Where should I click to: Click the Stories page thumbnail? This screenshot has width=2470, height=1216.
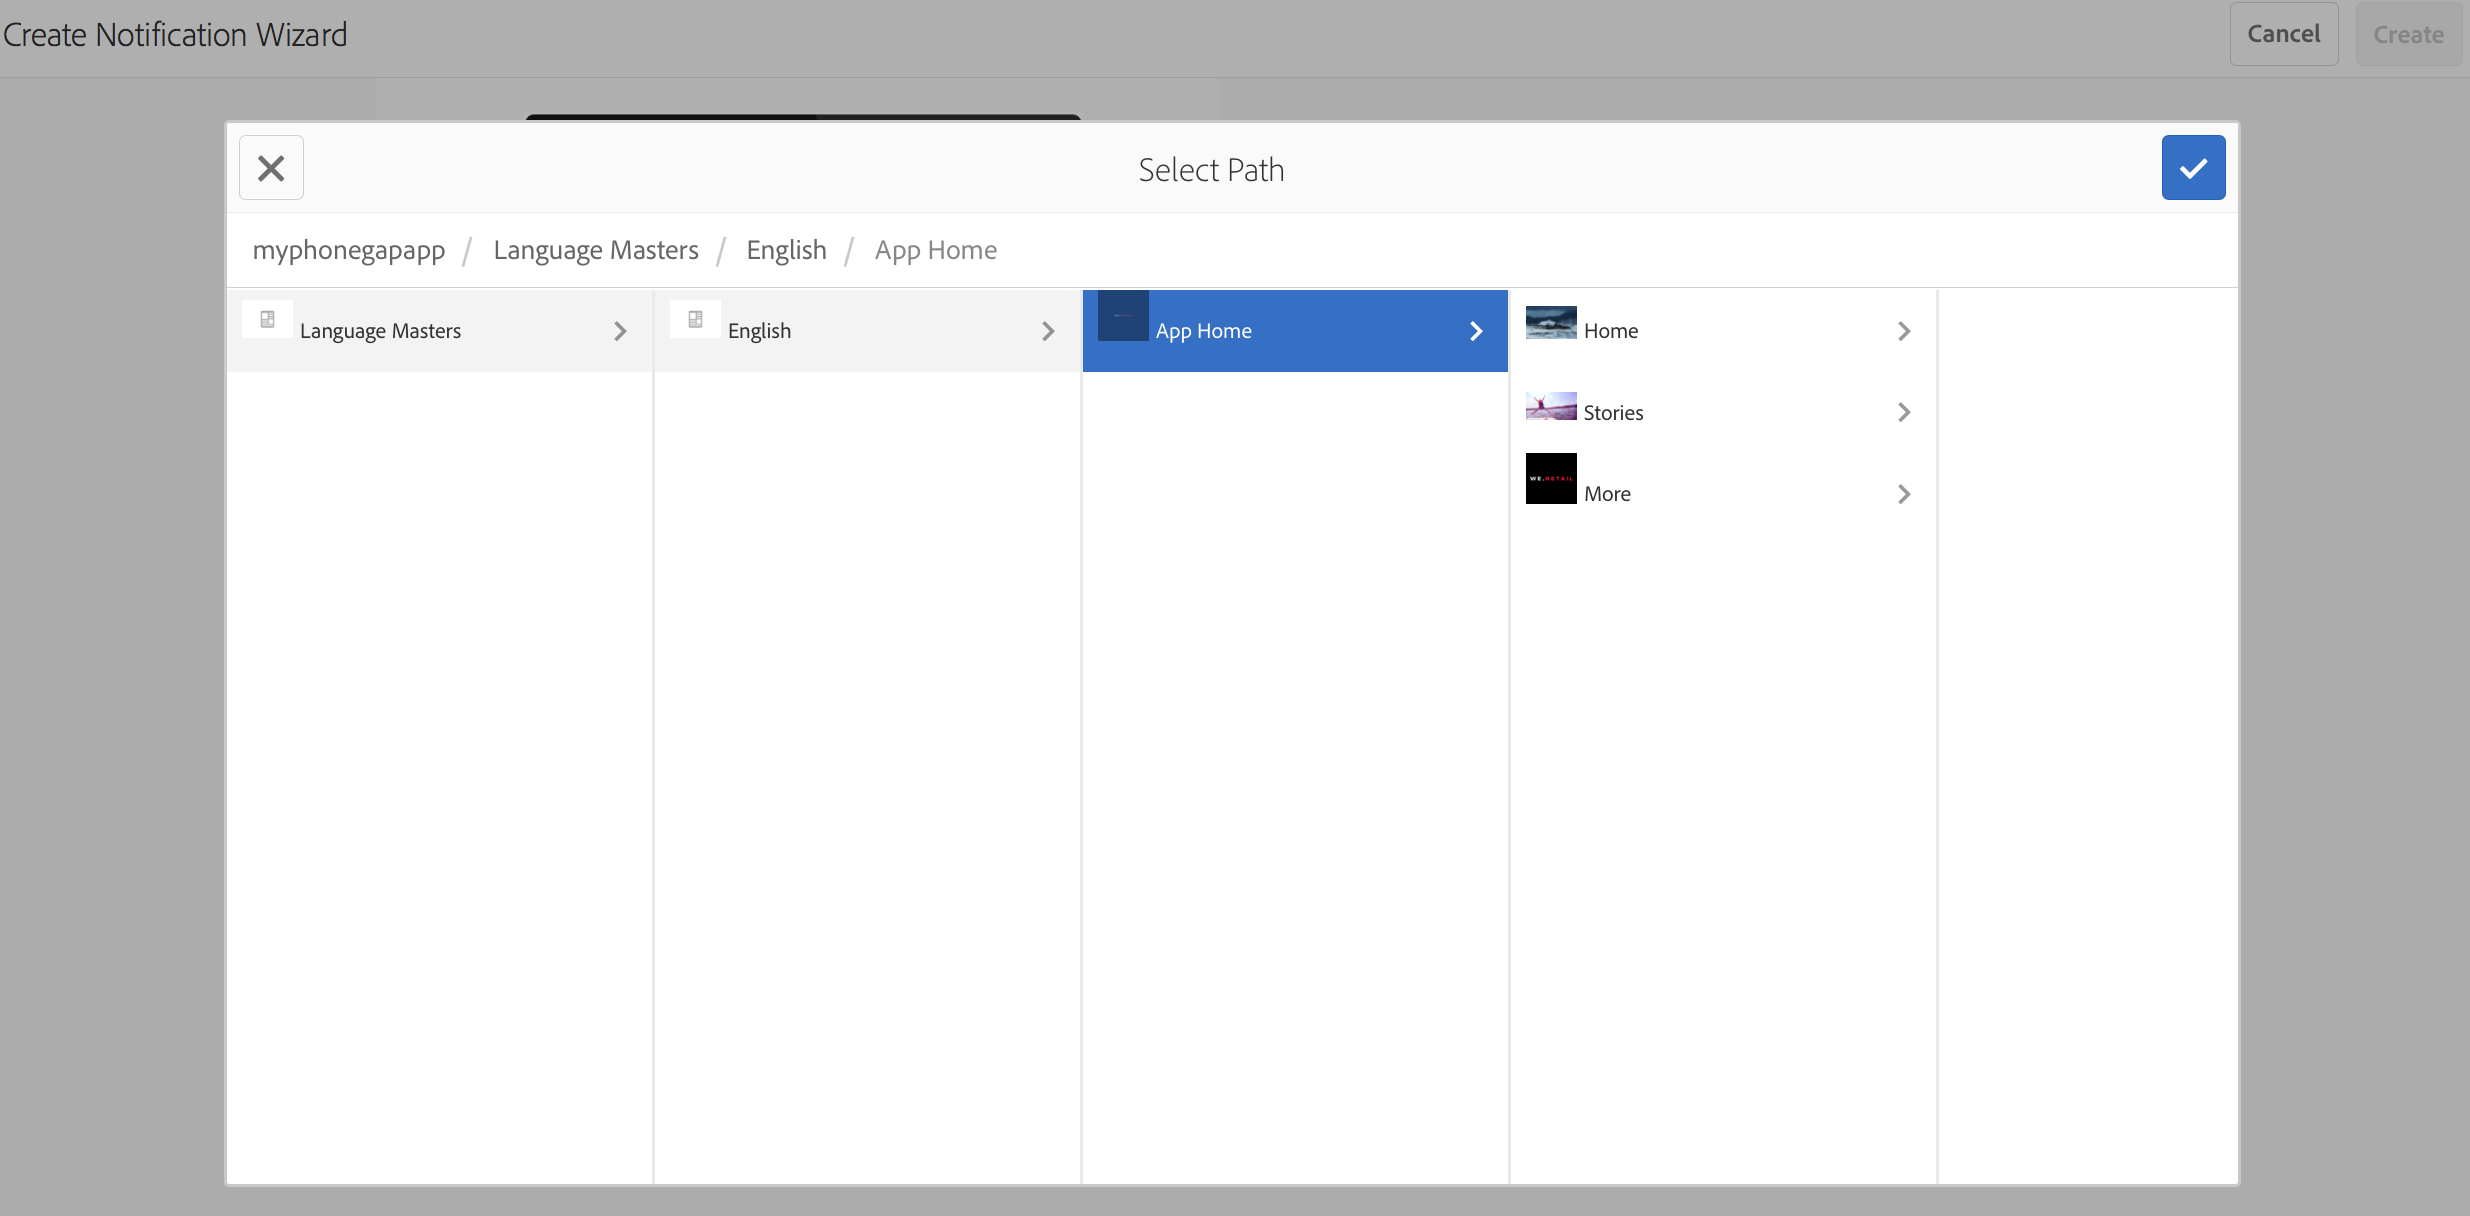tap(1550, 406)
